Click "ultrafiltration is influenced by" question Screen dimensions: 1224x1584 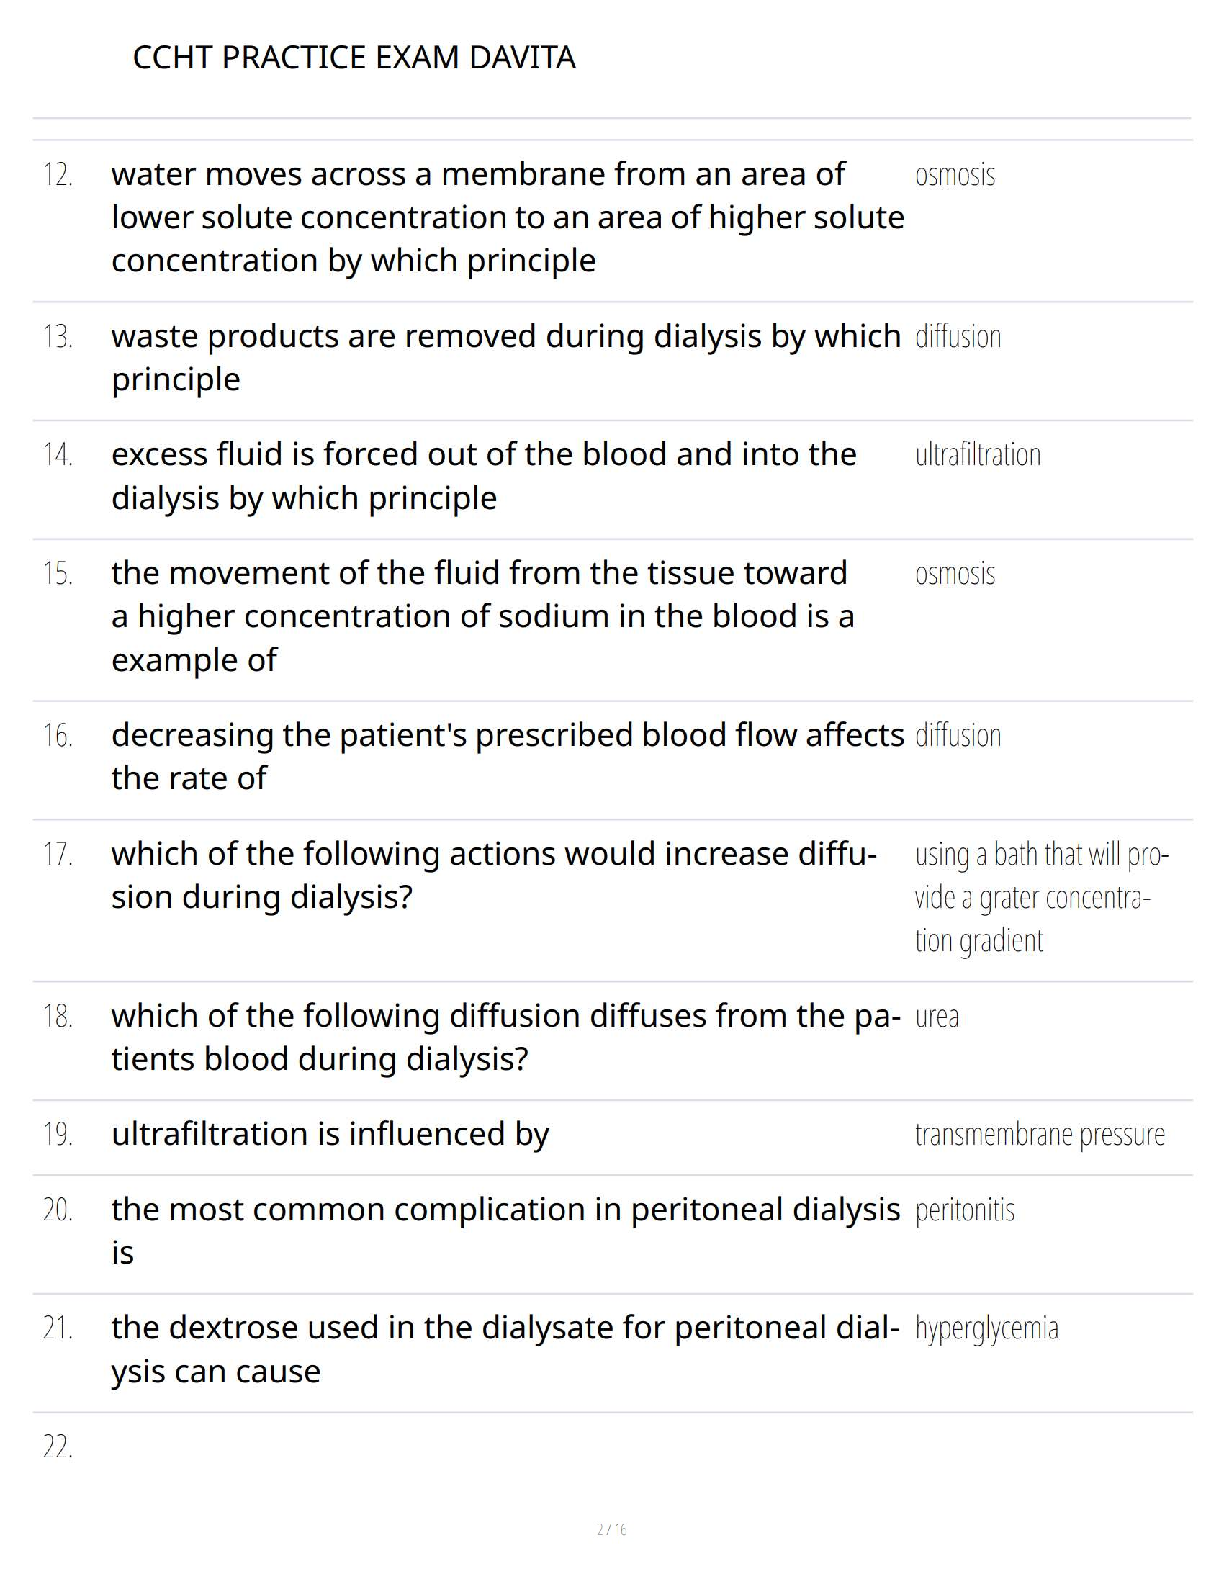[330, 1134]
